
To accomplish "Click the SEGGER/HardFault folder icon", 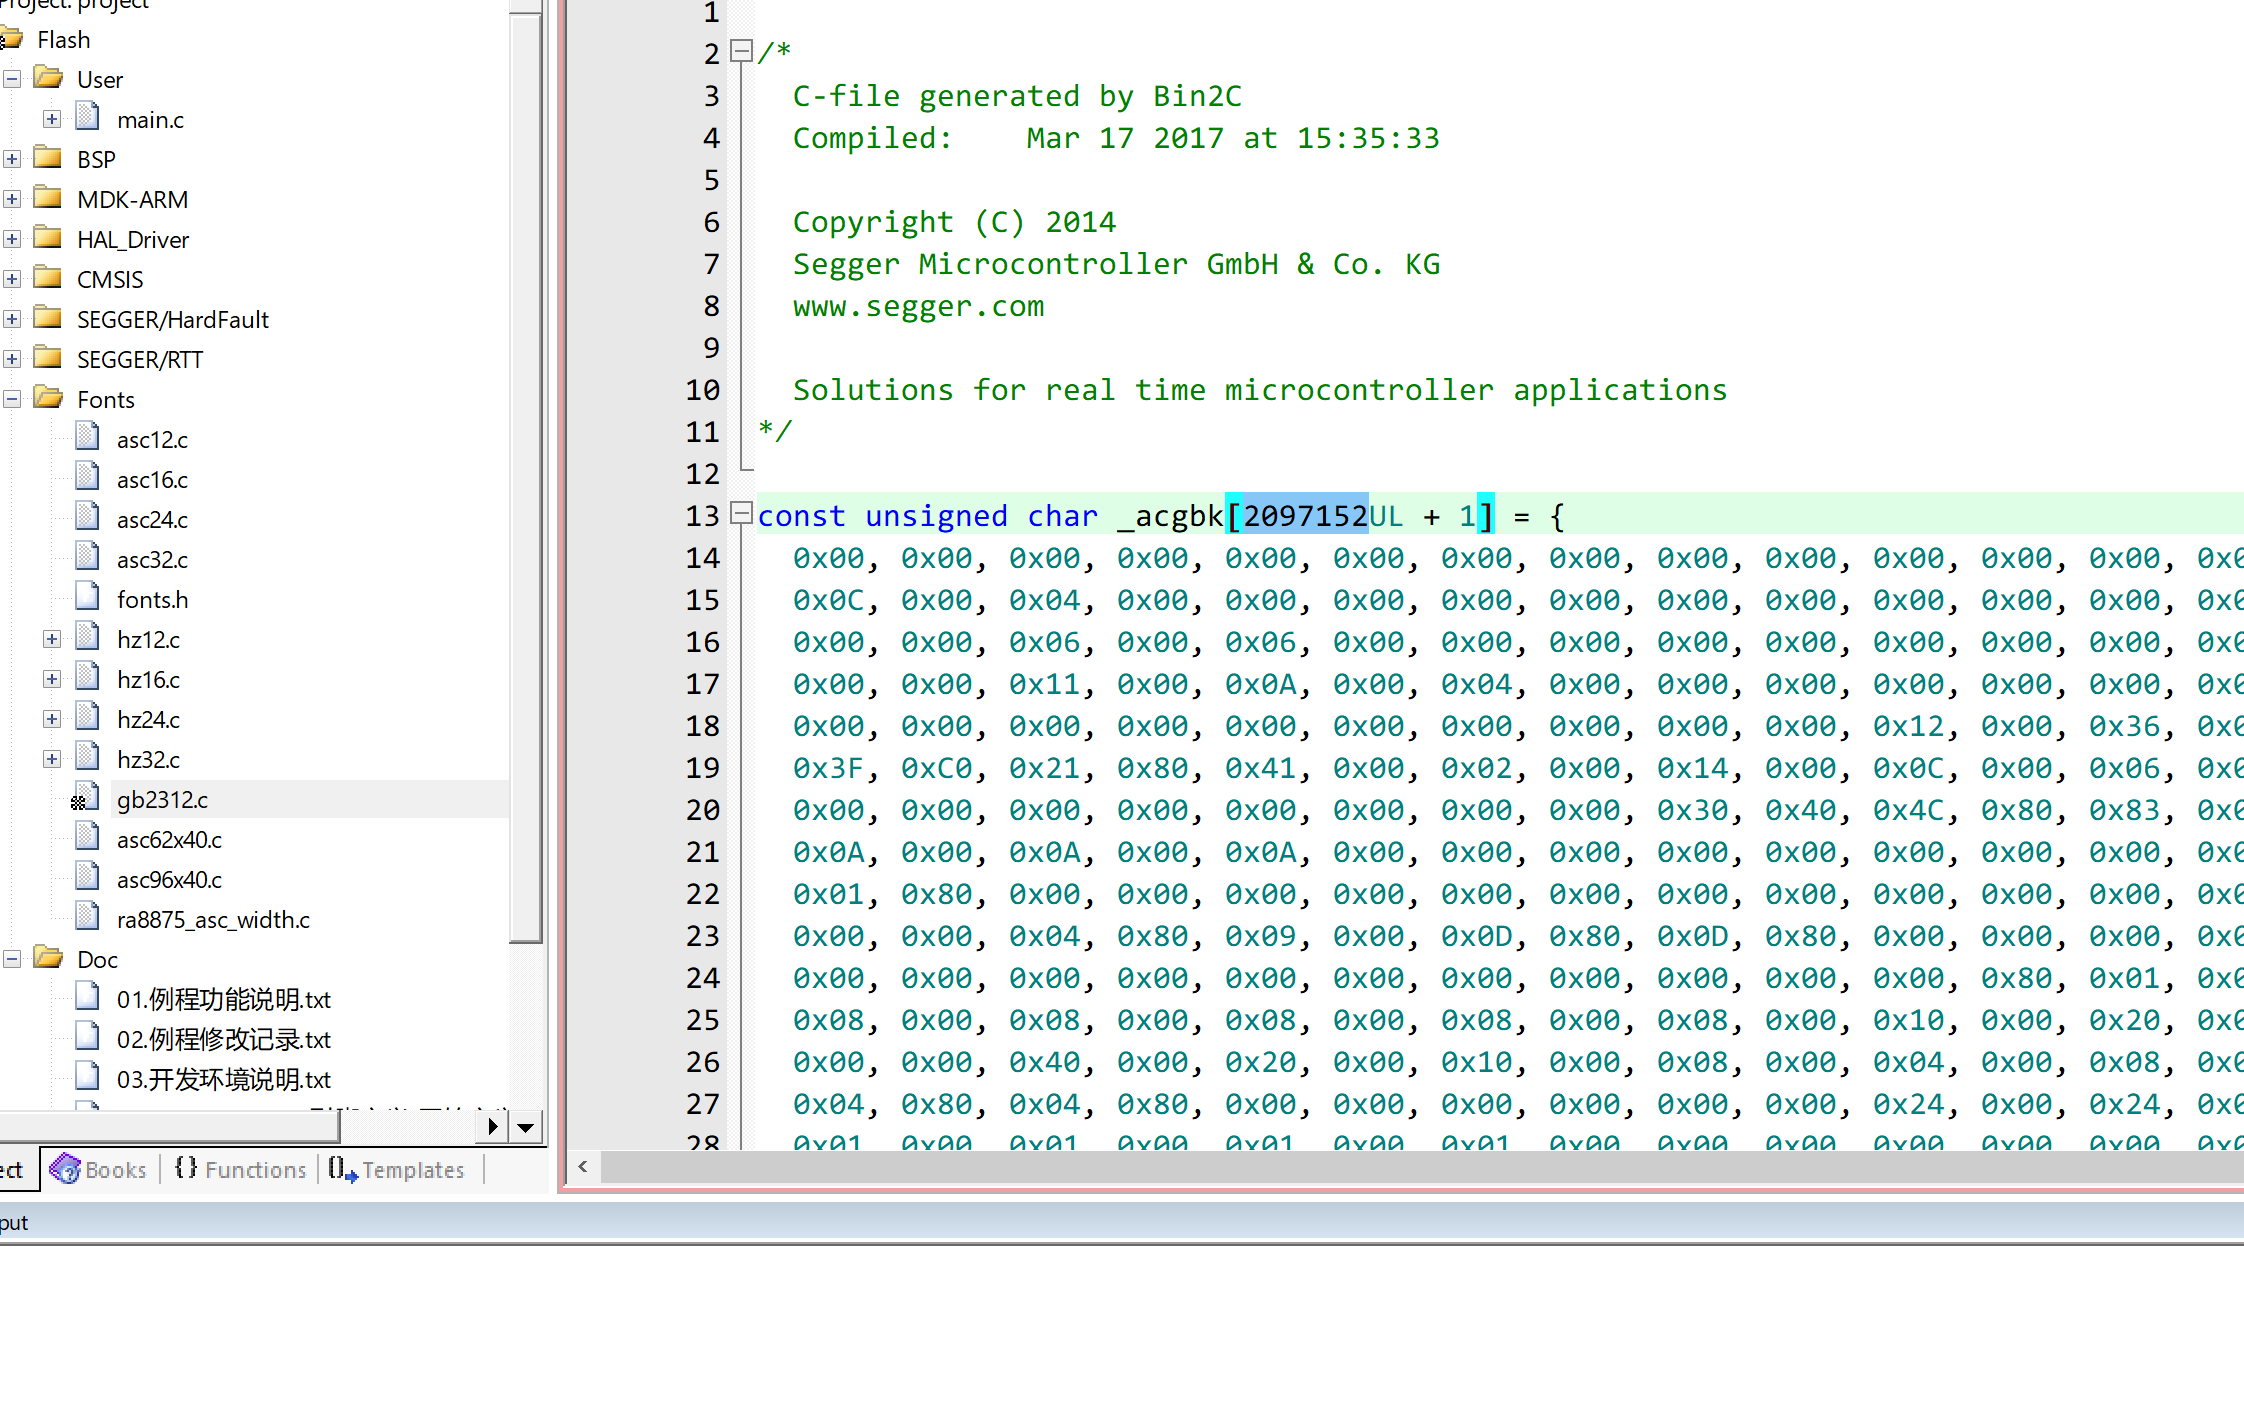I will coord(48,317).
